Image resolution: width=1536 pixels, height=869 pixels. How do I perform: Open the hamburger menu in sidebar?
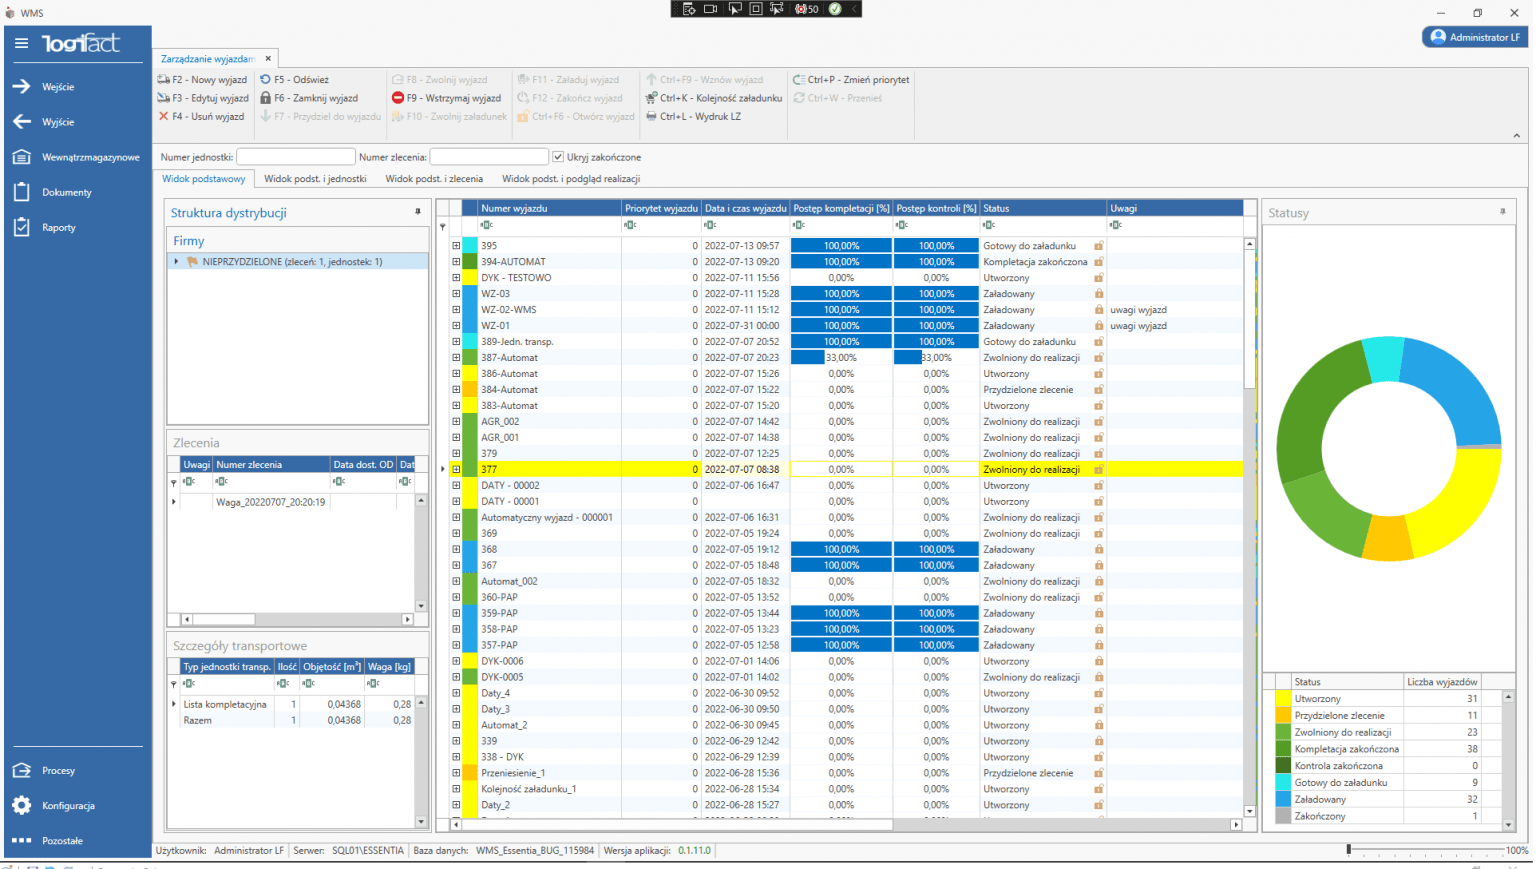pyautogui.click(x=21, y=43)
